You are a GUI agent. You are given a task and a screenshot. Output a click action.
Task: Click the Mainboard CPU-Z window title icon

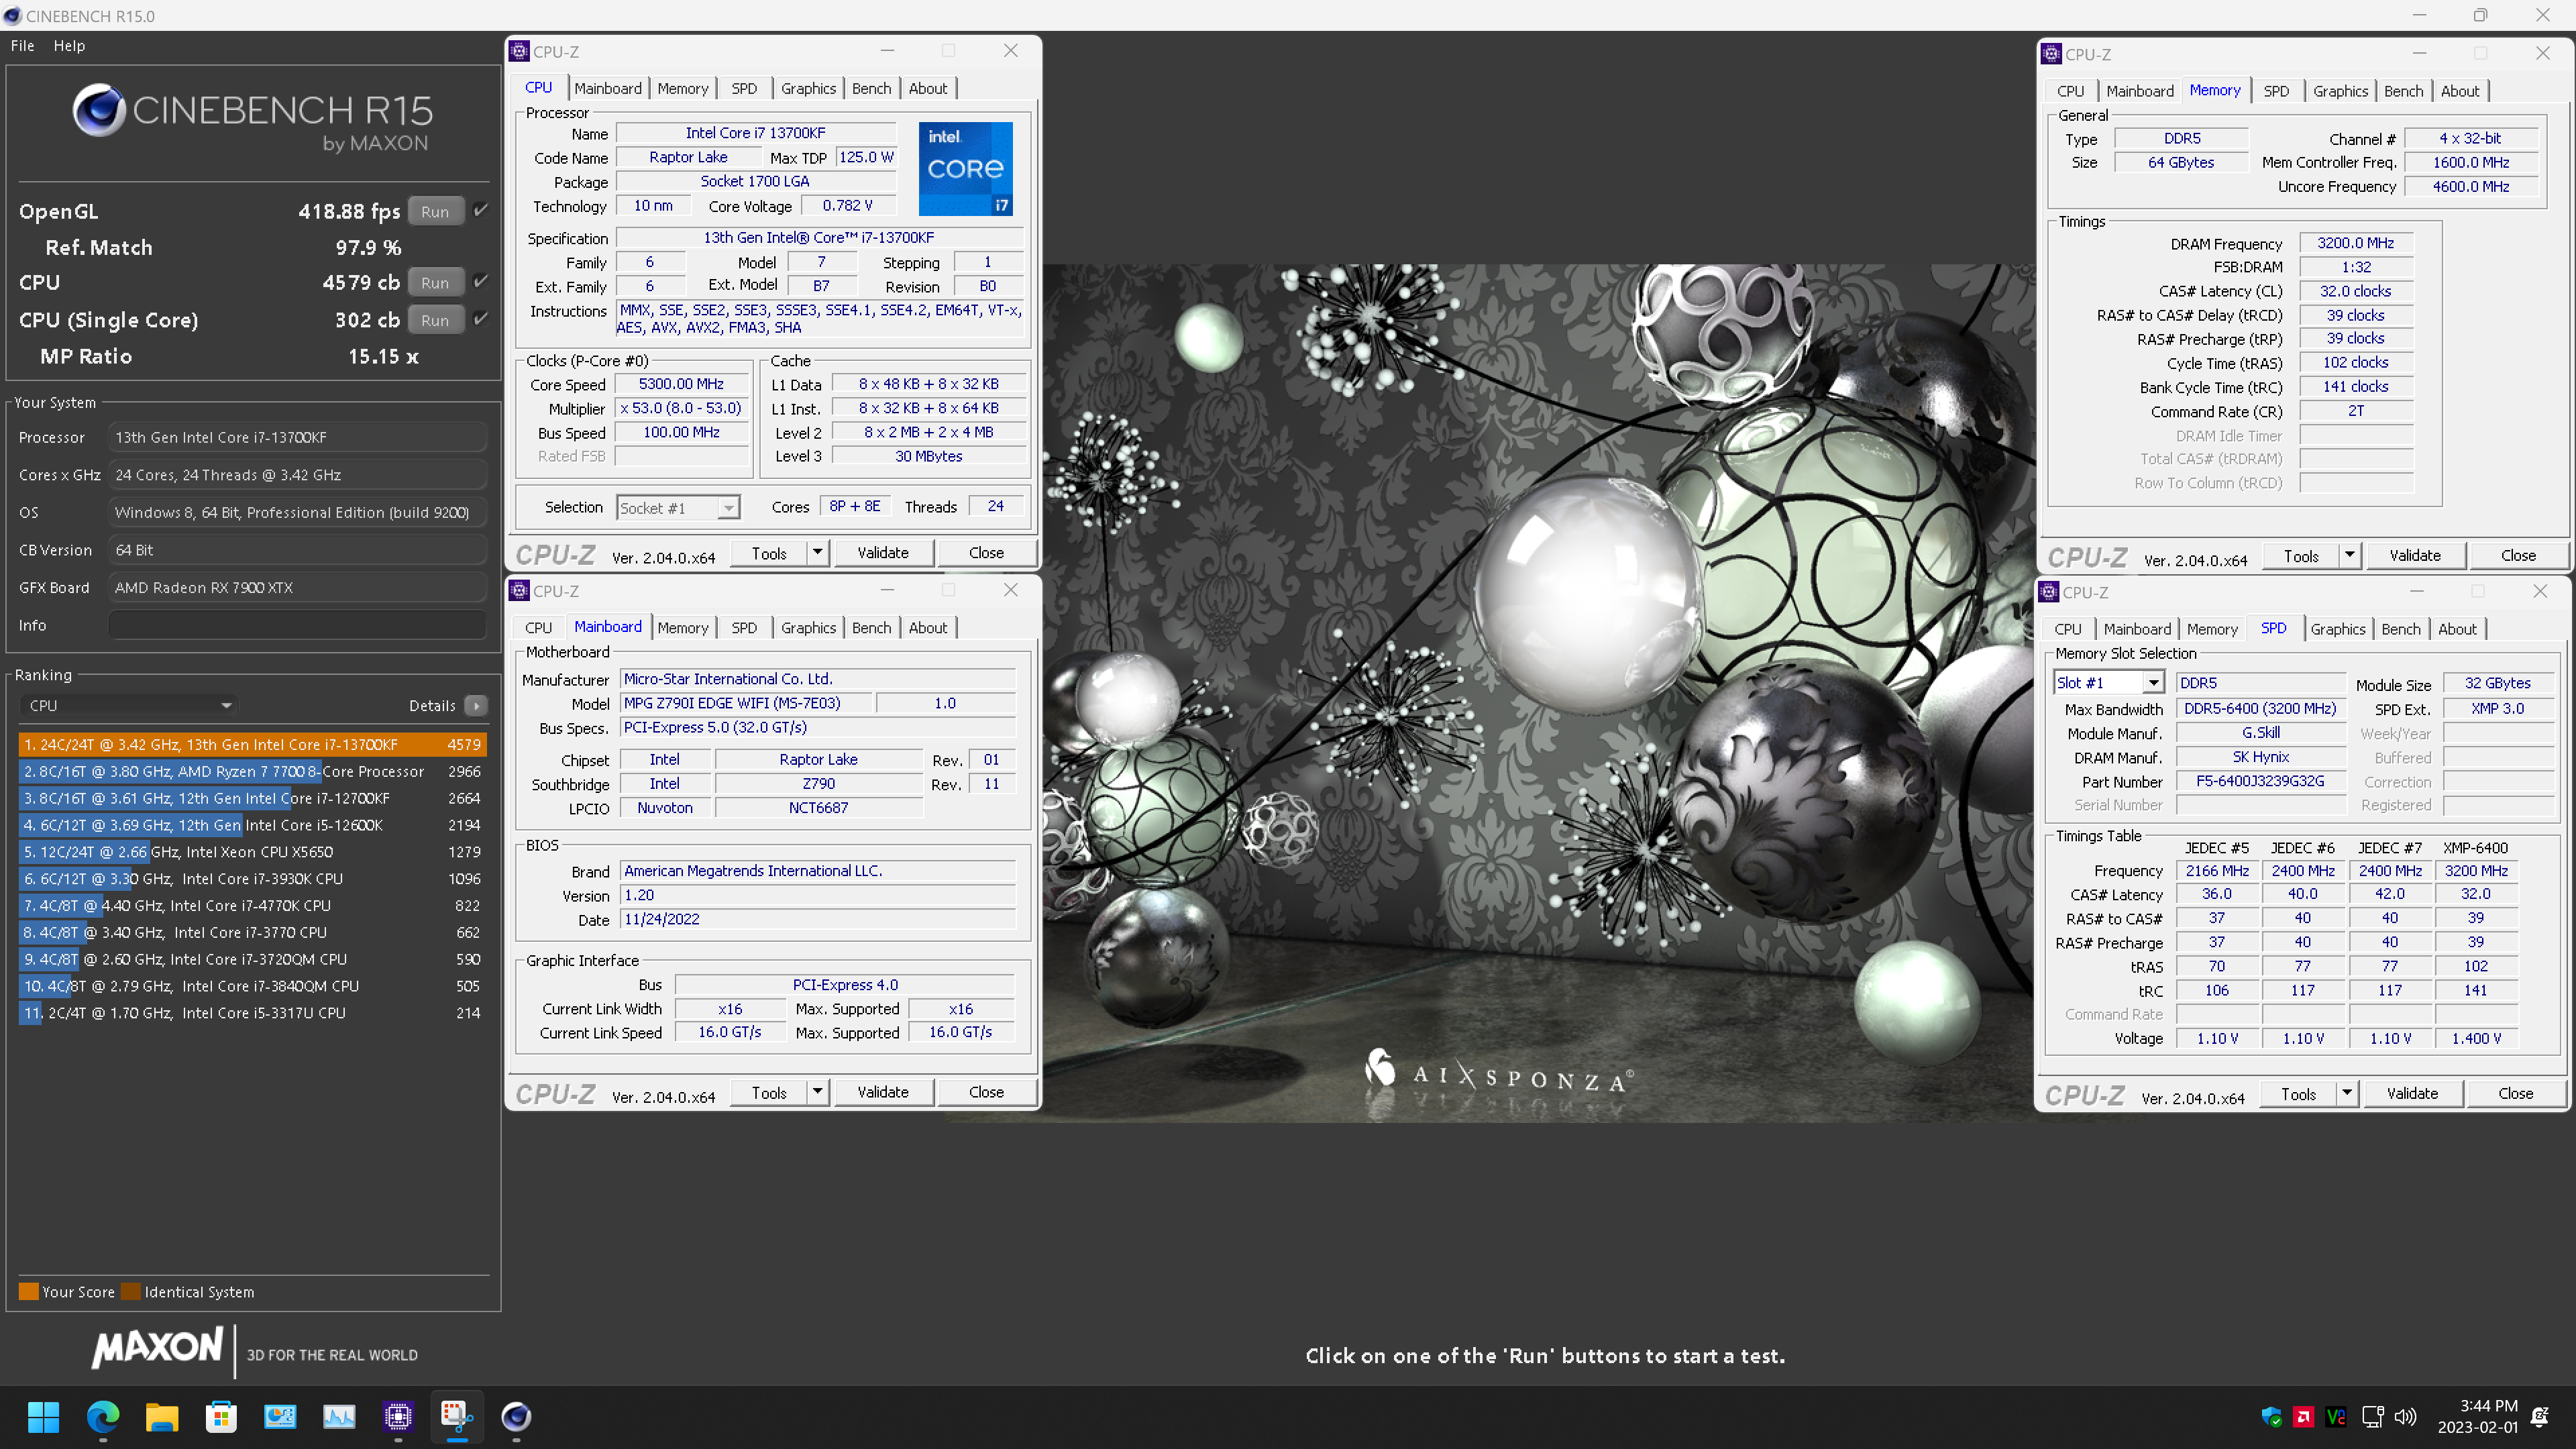pos(519,590)
